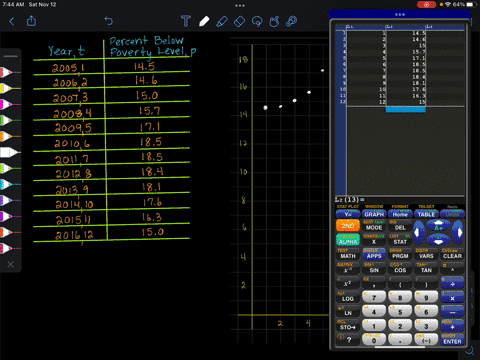Viewport: 480px width, 360px height.
Task: Tap the number 5 key
Action: tap(400, 311)
